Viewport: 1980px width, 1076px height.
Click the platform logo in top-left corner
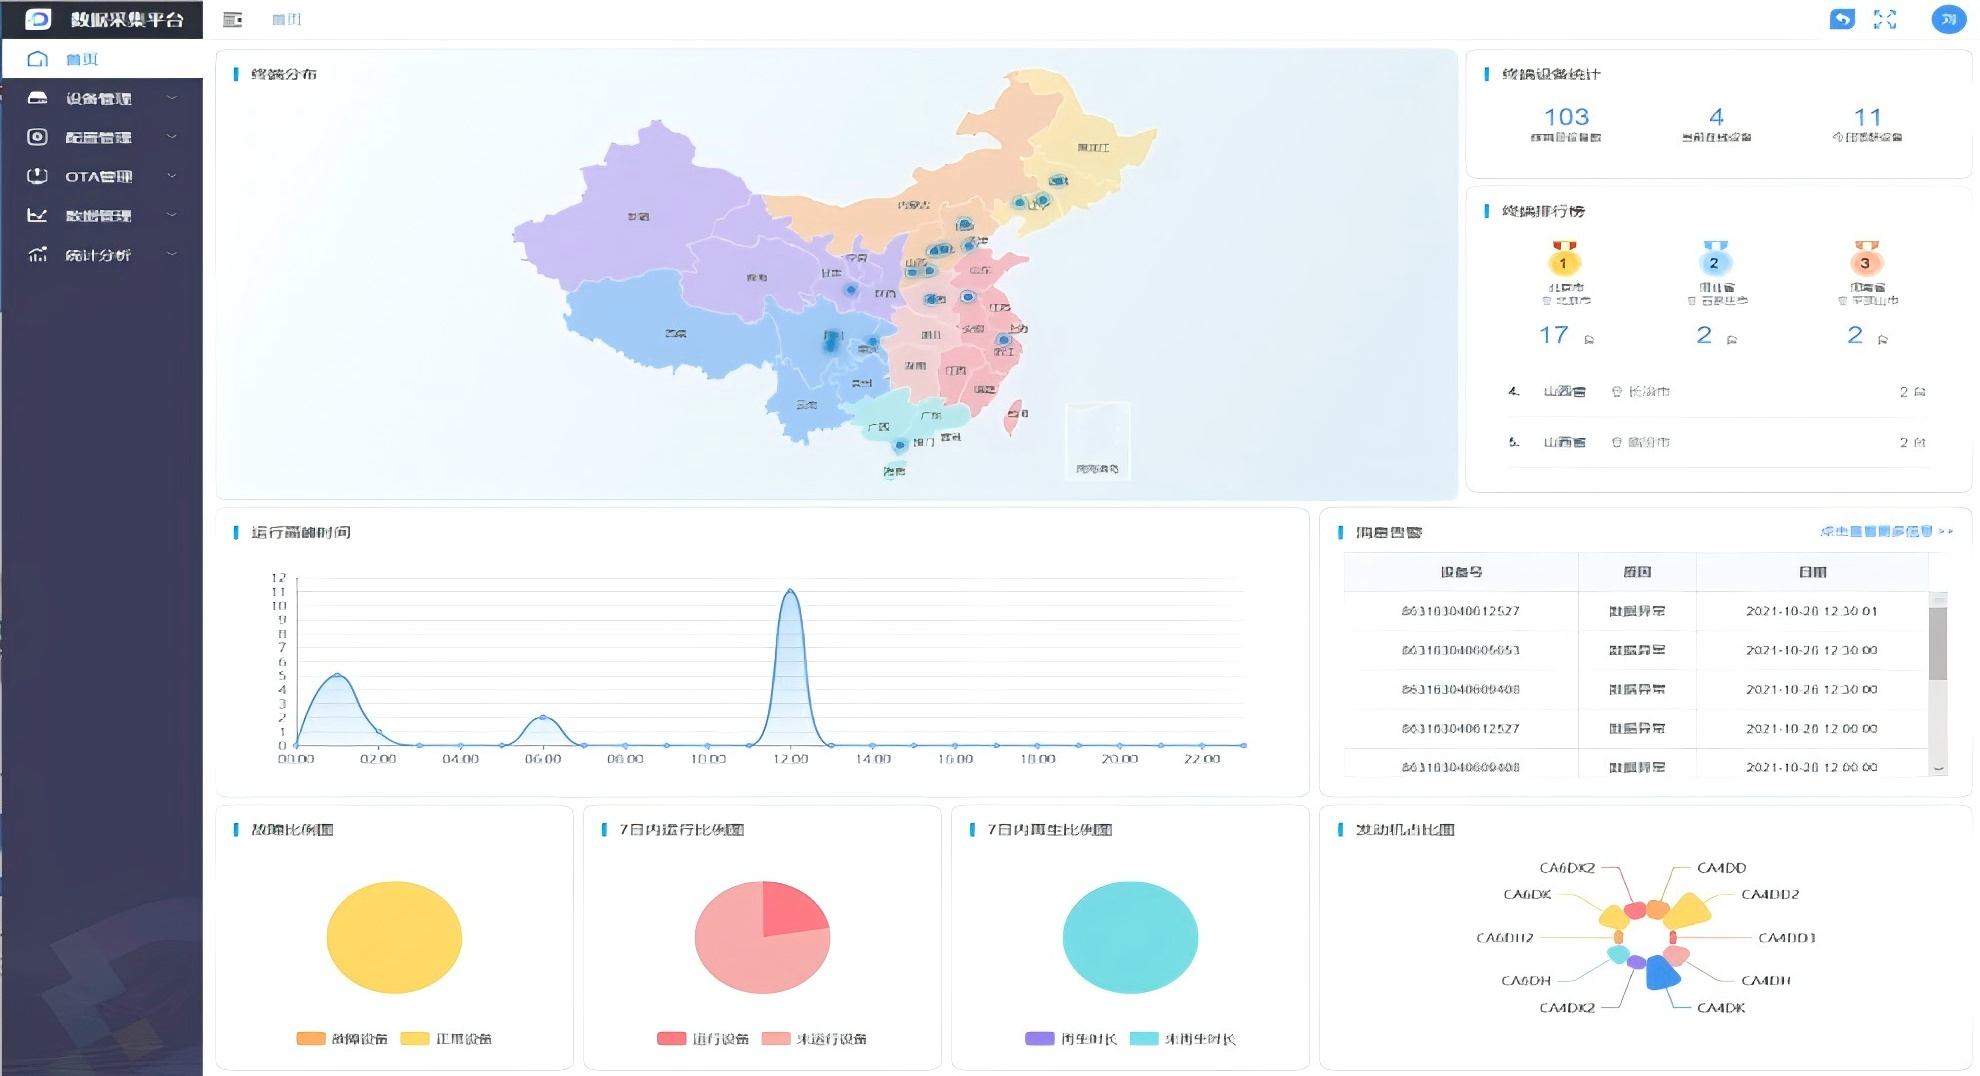tap(38, 18)
